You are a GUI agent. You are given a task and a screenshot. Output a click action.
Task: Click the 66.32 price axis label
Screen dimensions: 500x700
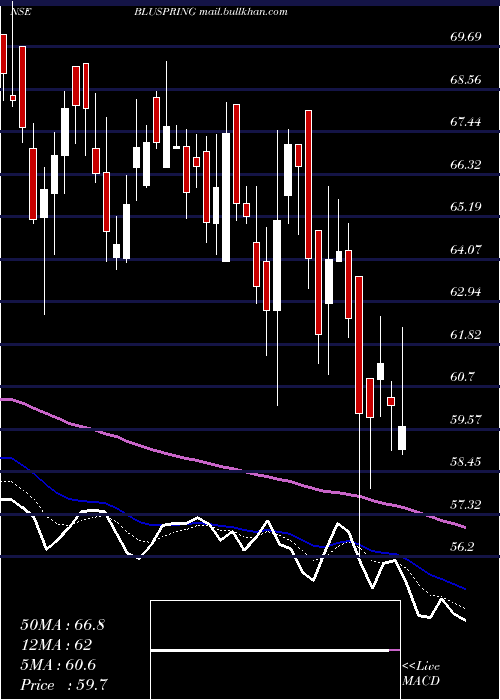click(465, 165)
